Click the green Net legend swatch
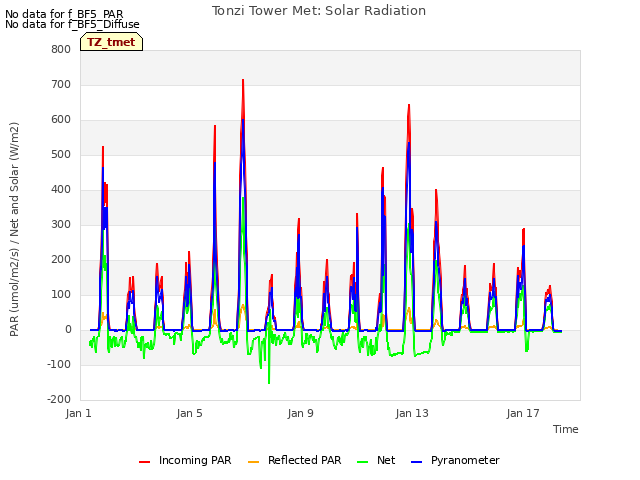The height and width of the screenshot is (480, 640). [x=362, y=462]
